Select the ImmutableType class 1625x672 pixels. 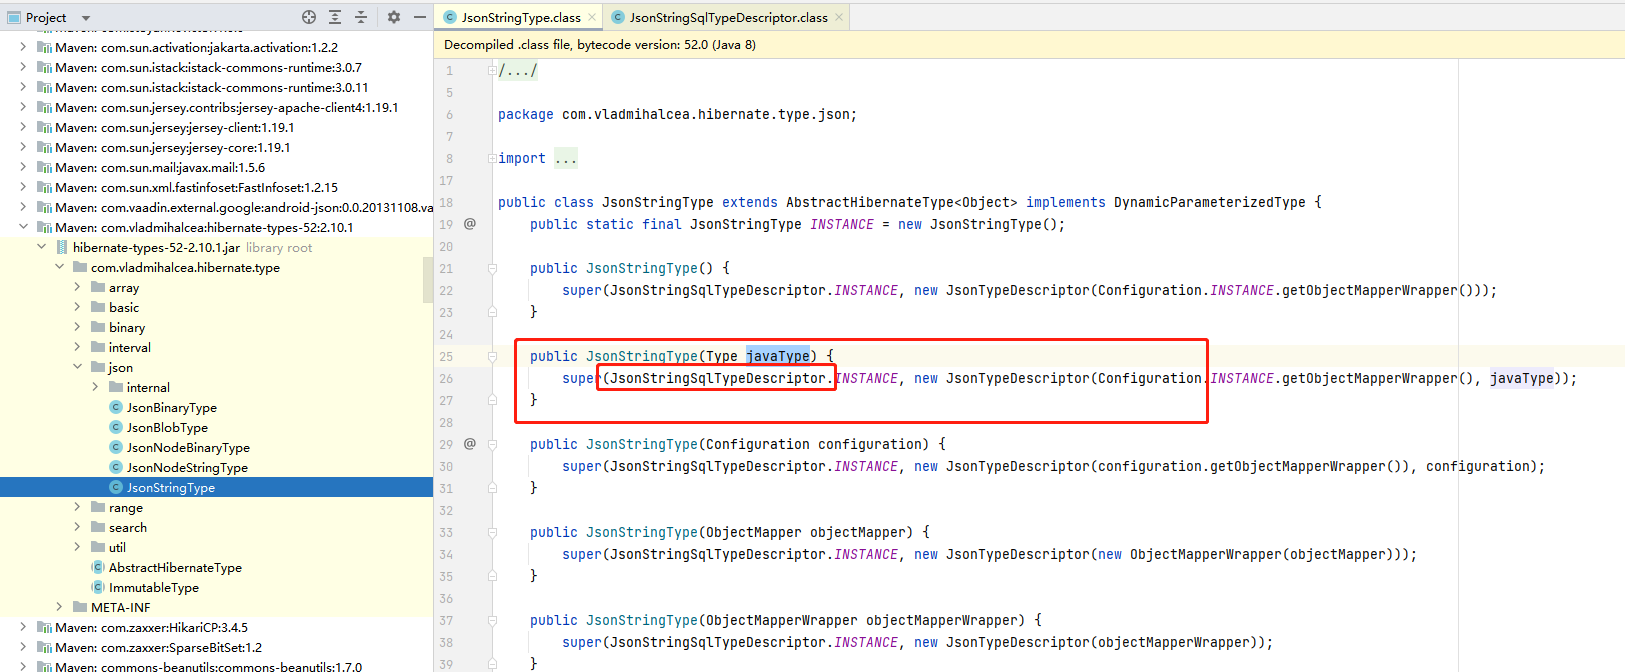pyautogui.click(x=153, y=587)
